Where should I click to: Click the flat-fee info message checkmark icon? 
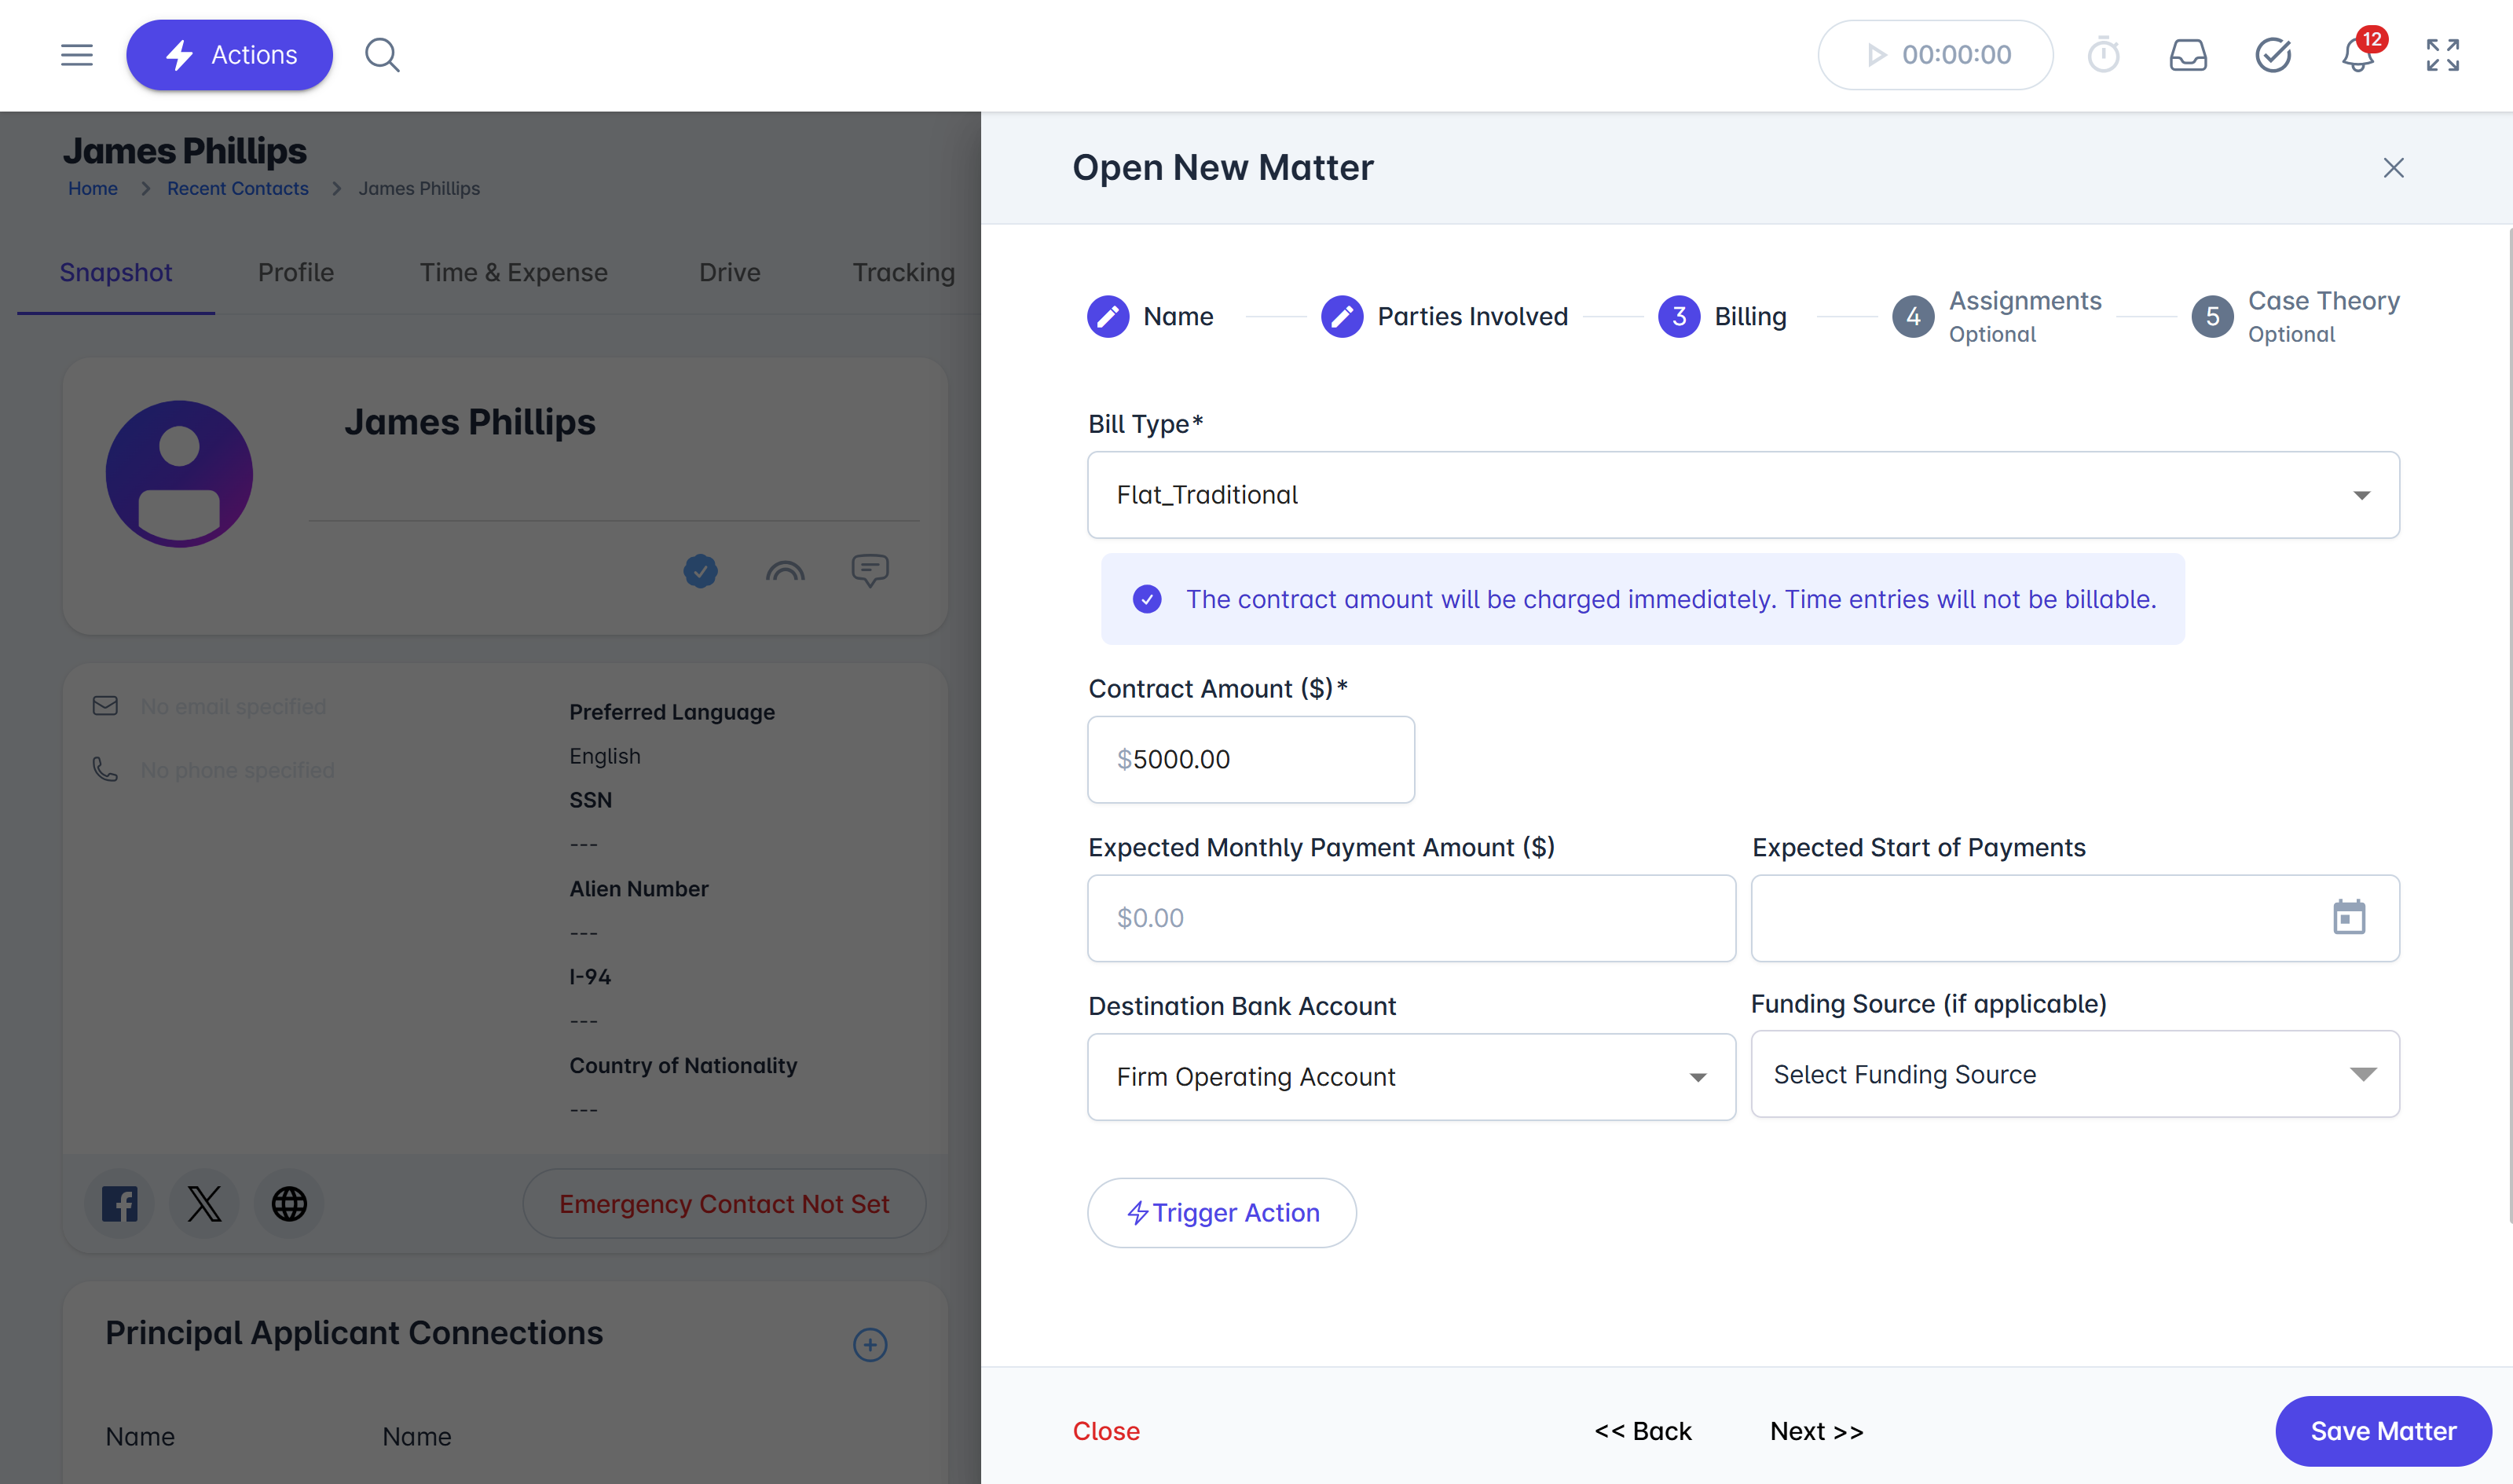(1147, 599)
